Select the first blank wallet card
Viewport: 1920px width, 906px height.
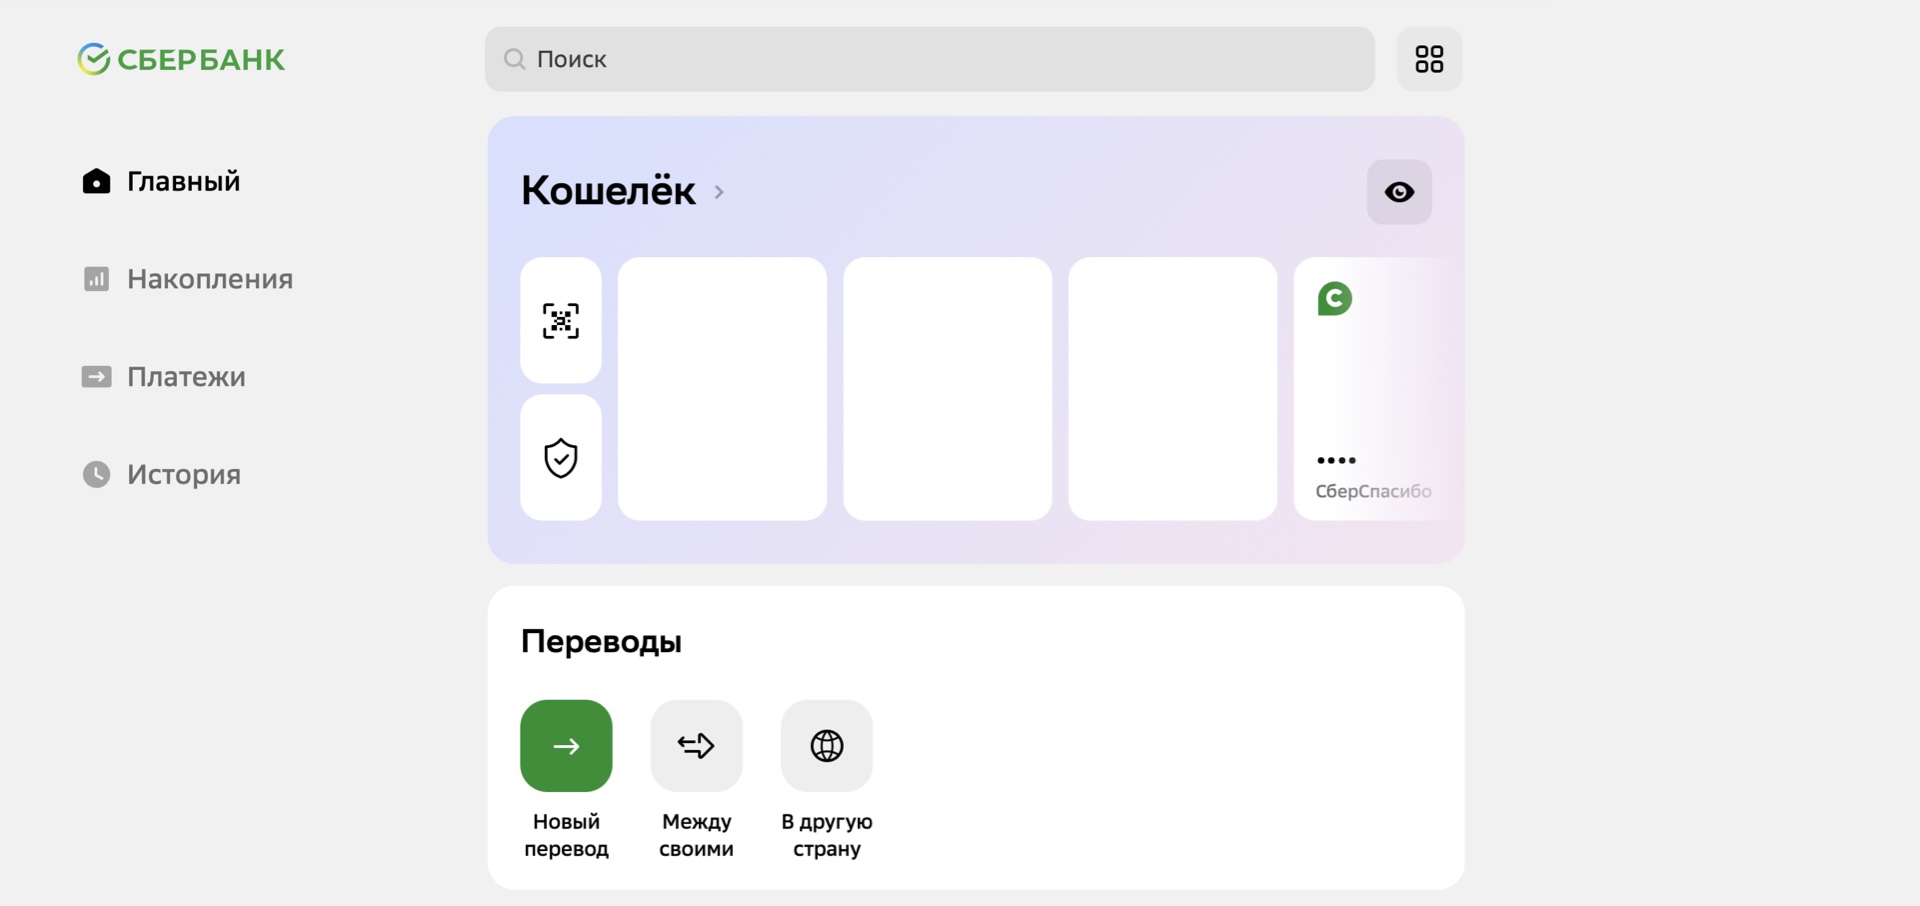pyautogui.click(x=722, y=389)
